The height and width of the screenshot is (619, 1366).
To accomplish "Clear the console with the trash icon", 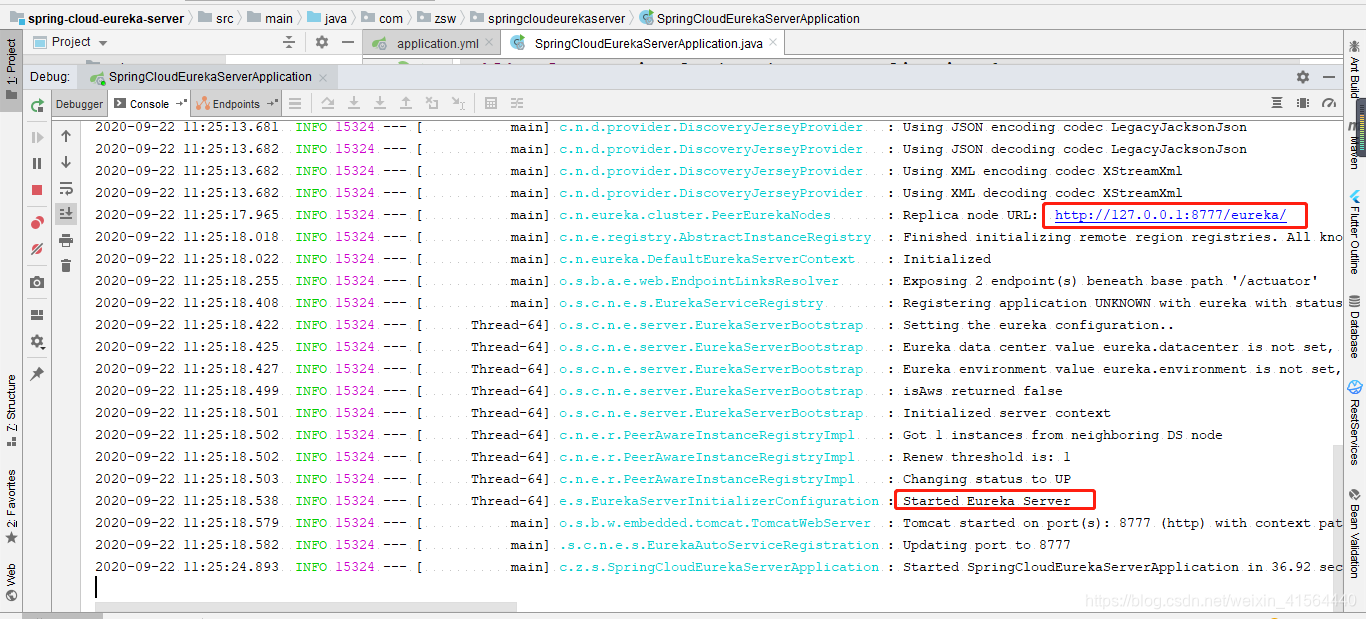I will click(x=66, y=266).
